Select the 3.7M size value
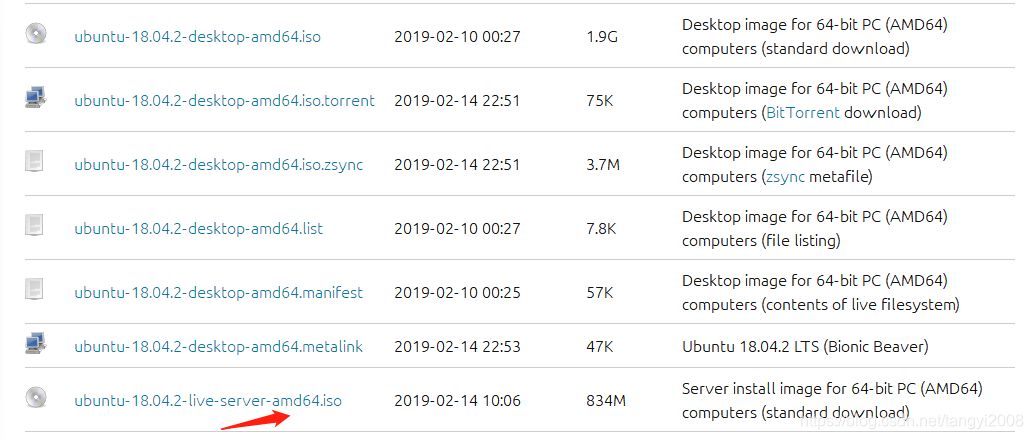Screen dimensions: 1033x439 click(603, 165)
